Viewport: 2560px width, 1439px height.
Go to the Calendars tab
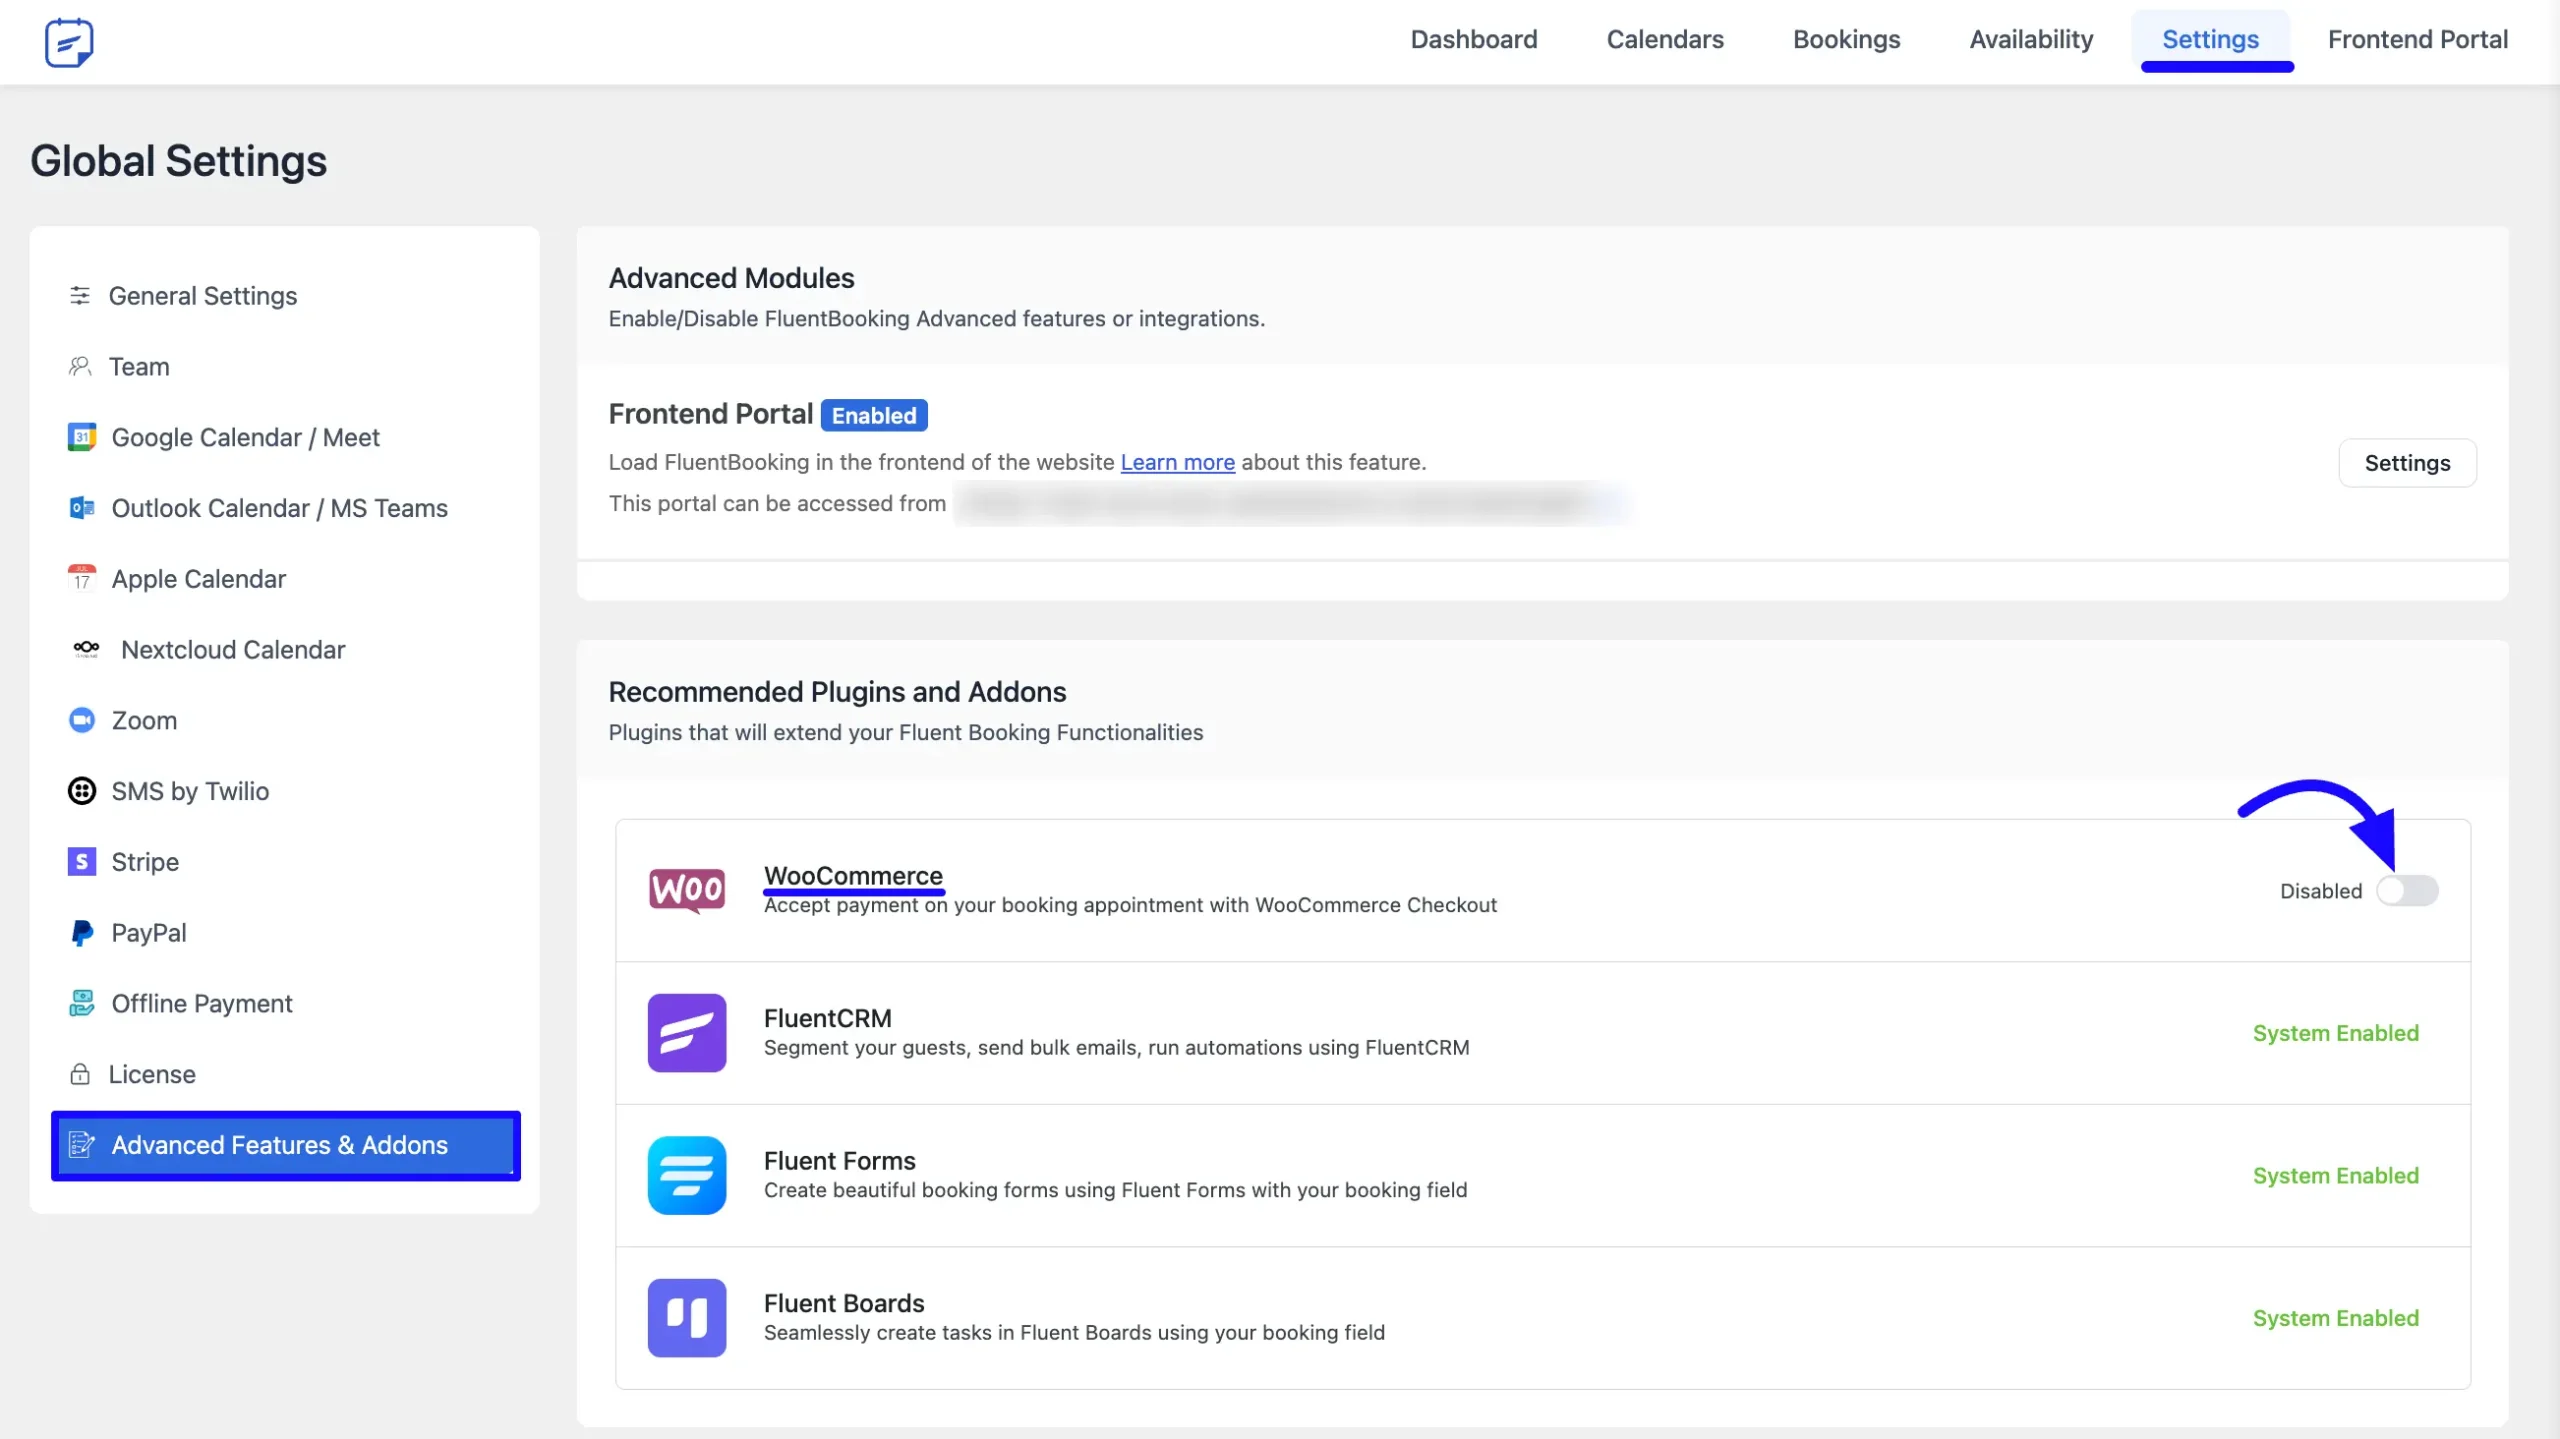click(1665, 40)
